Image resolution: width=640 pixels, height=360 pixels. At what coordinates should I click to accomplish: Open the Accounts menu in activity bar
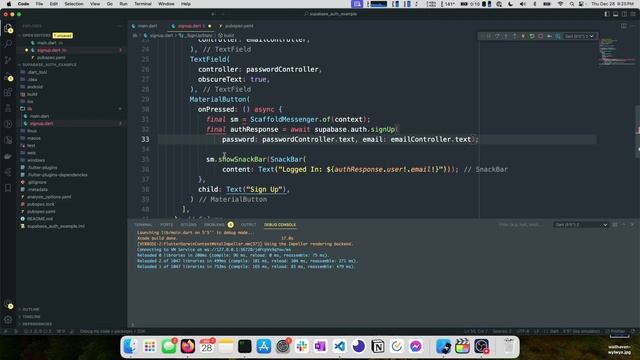click(8, 304)
